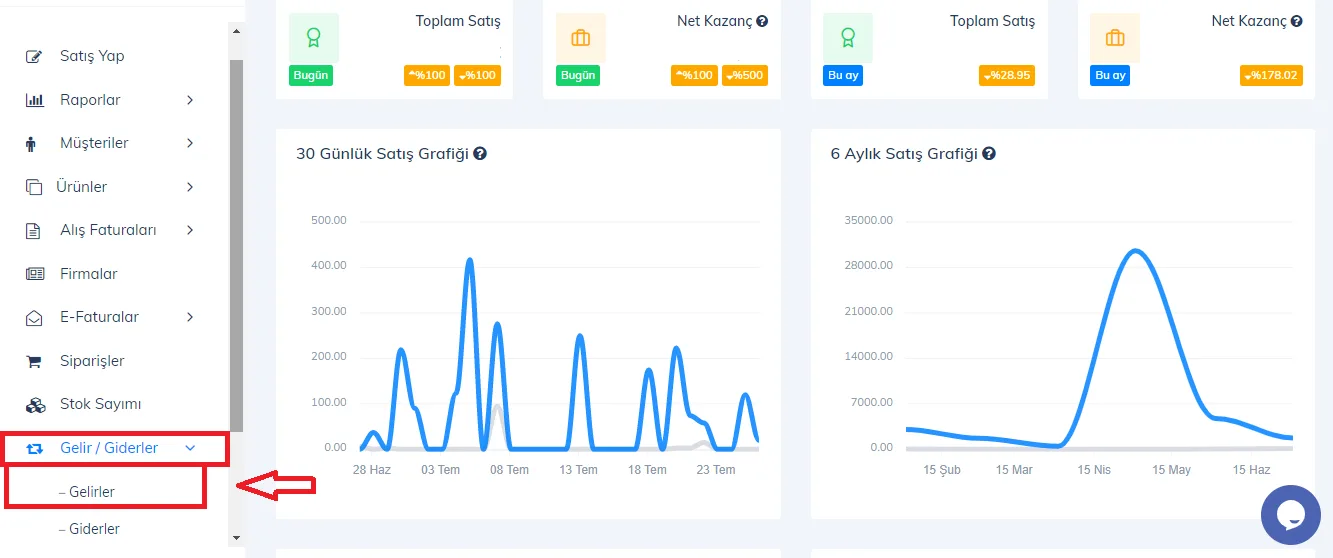Click the 03 Tem axis label
Image resolution: width=1333 pixels, height=558 pixels.
[x=441, y=470]
